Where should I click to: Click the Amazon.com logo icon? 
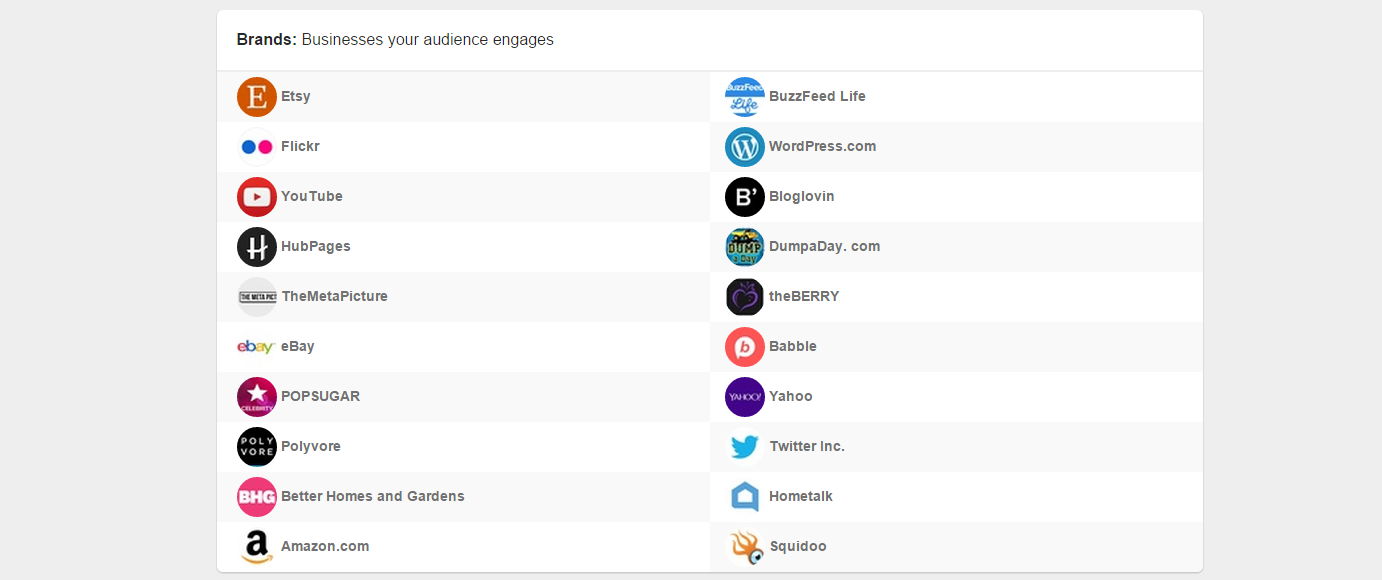click(x=257, y=547)
